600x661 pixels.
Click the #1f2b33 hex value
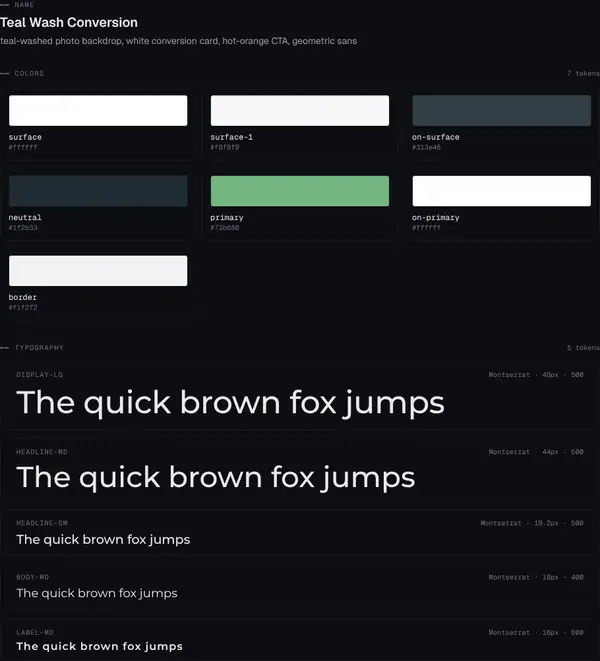tap(23, 228)
